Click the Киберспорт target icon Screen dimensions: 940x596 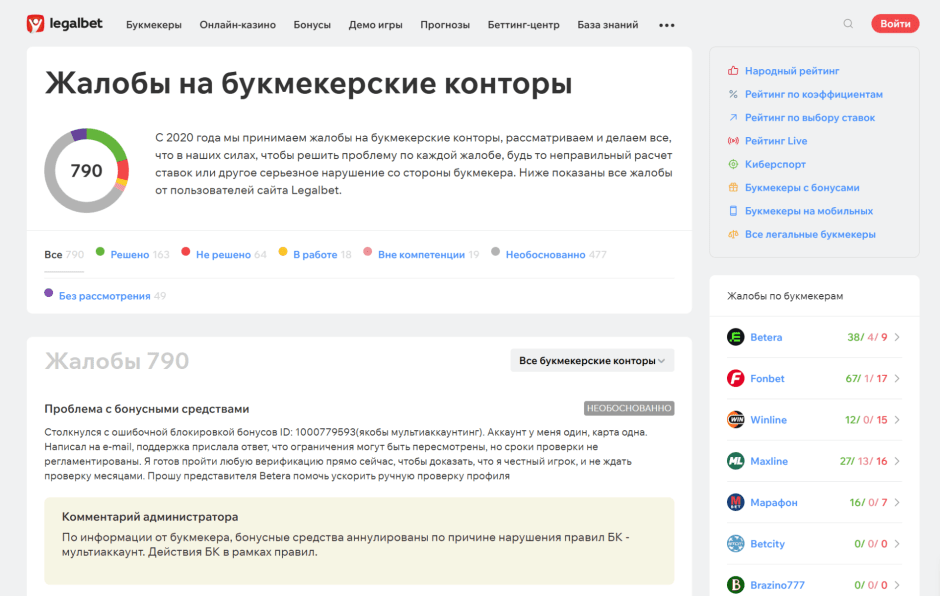coord(733,164)
